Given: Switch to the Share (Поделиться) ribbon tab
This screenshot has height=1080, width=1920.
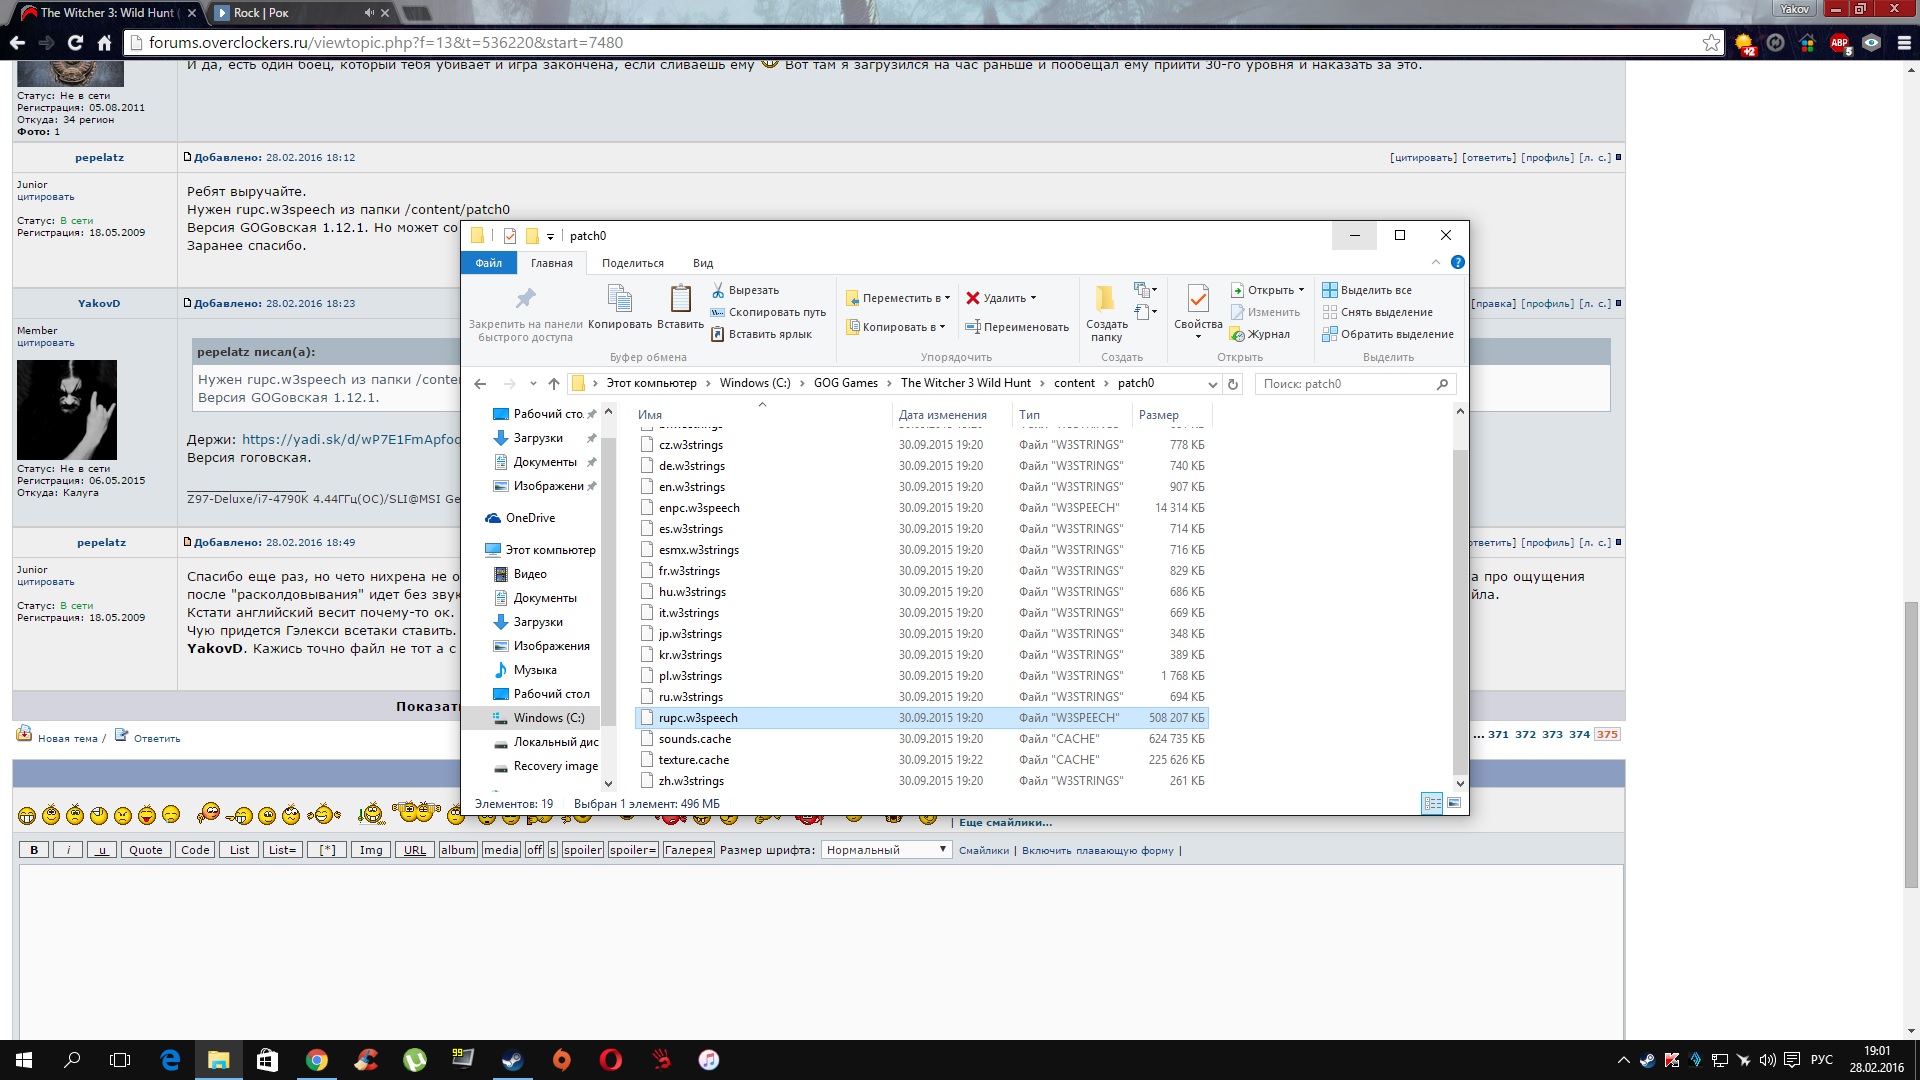Looking at the screenshot, I should pos(632,263).
